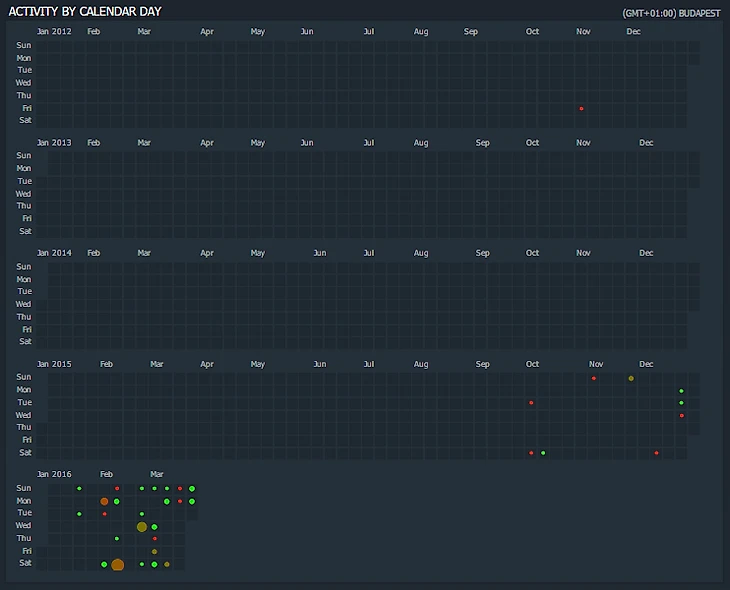The width and height of the screenshot is (730, 590).
Task: Click the Jan 2014 year label
Action: click(x=54, y=253)
